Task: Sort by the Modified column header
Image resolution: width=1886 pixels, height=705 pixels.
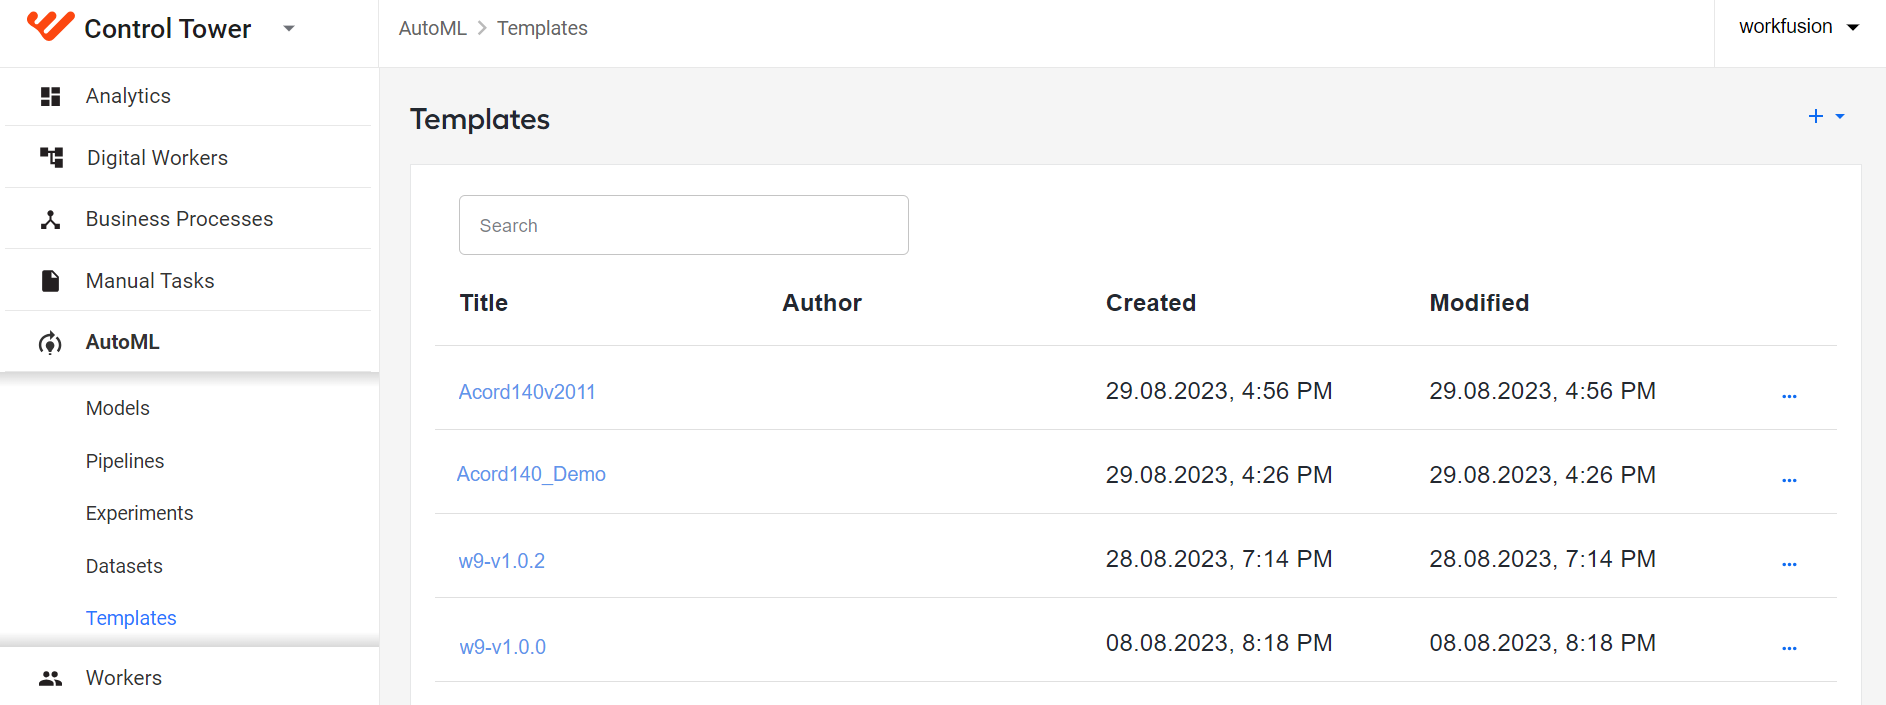Action: (x=1479, y=303)
